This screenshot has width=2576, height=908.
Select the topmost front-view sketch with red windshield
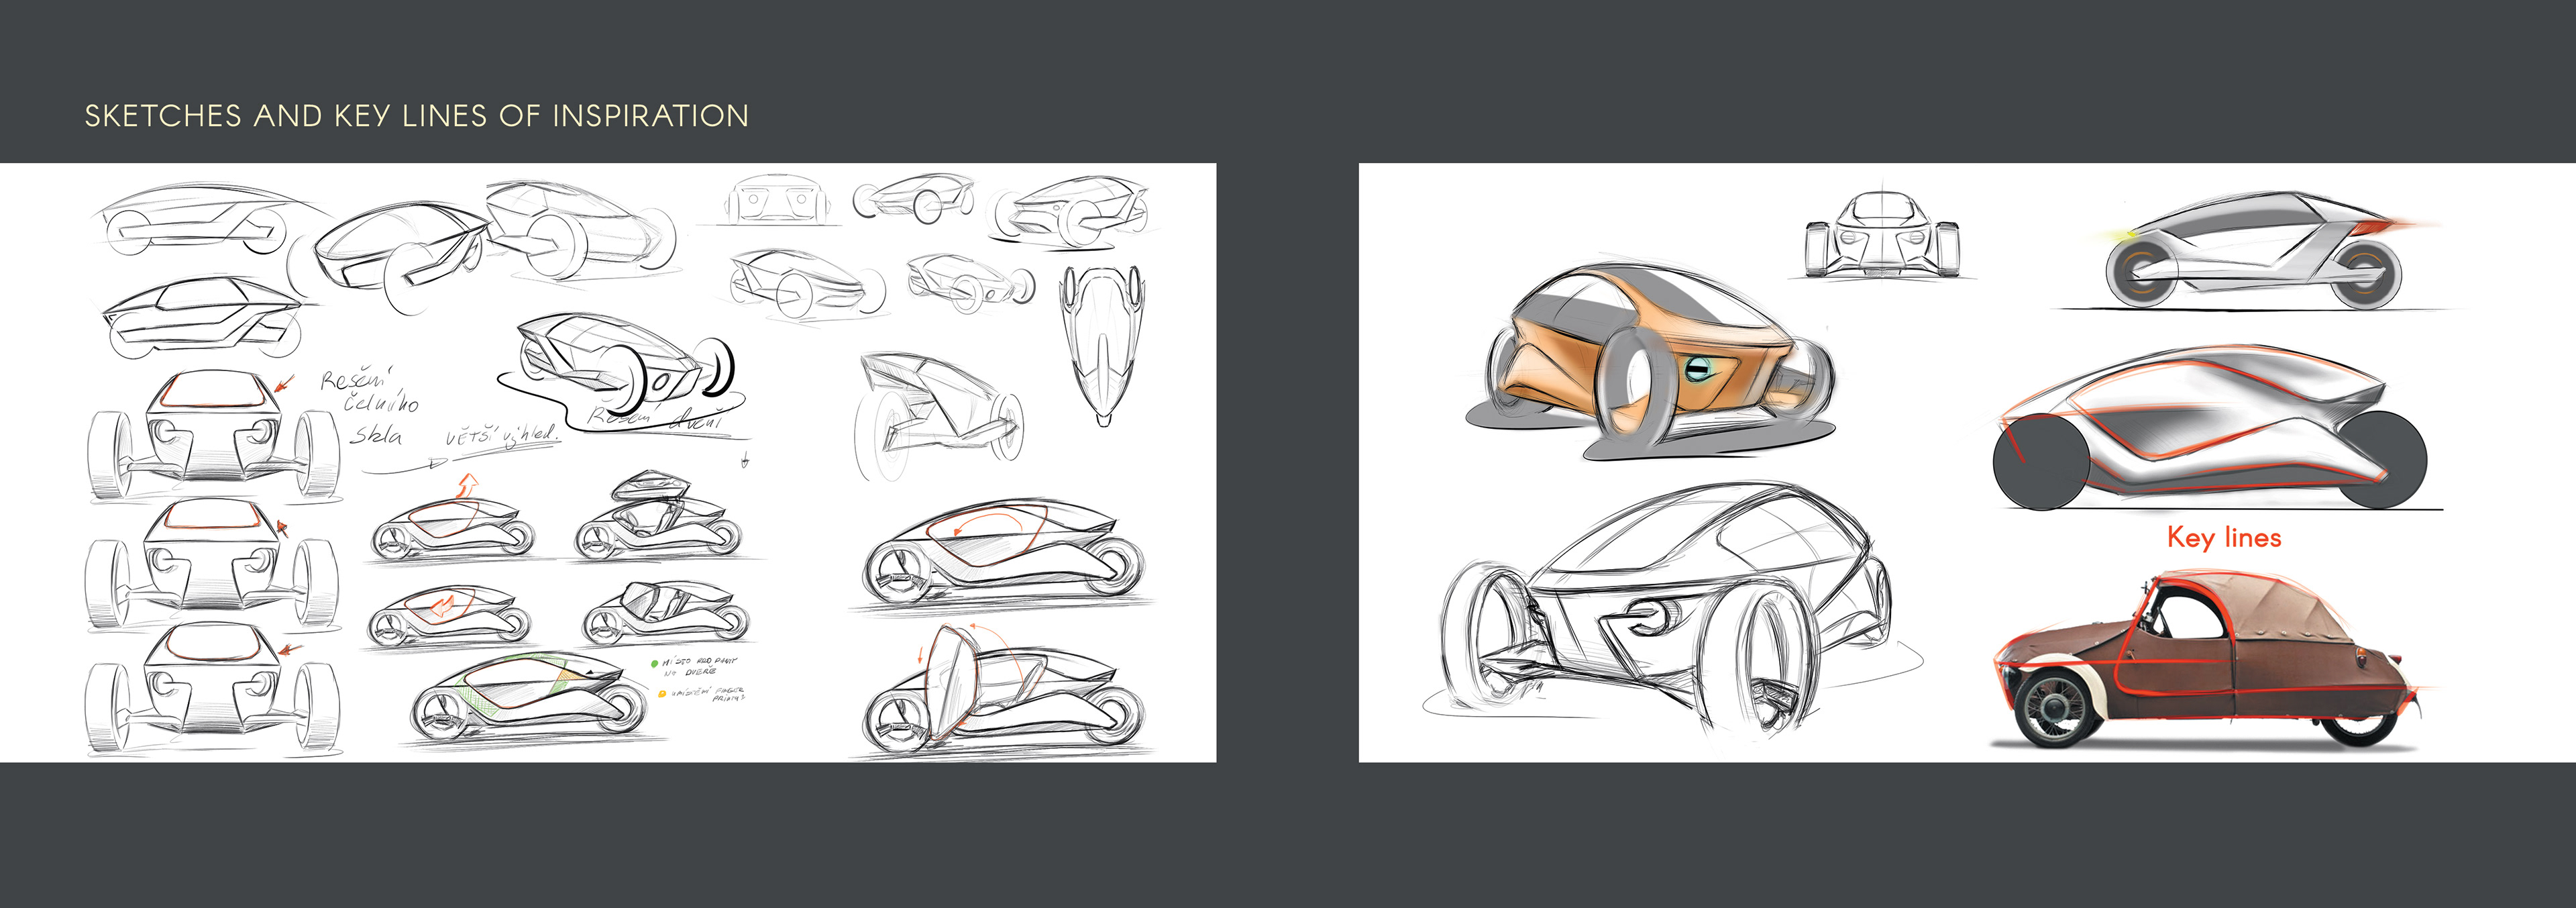click(212, 432)
